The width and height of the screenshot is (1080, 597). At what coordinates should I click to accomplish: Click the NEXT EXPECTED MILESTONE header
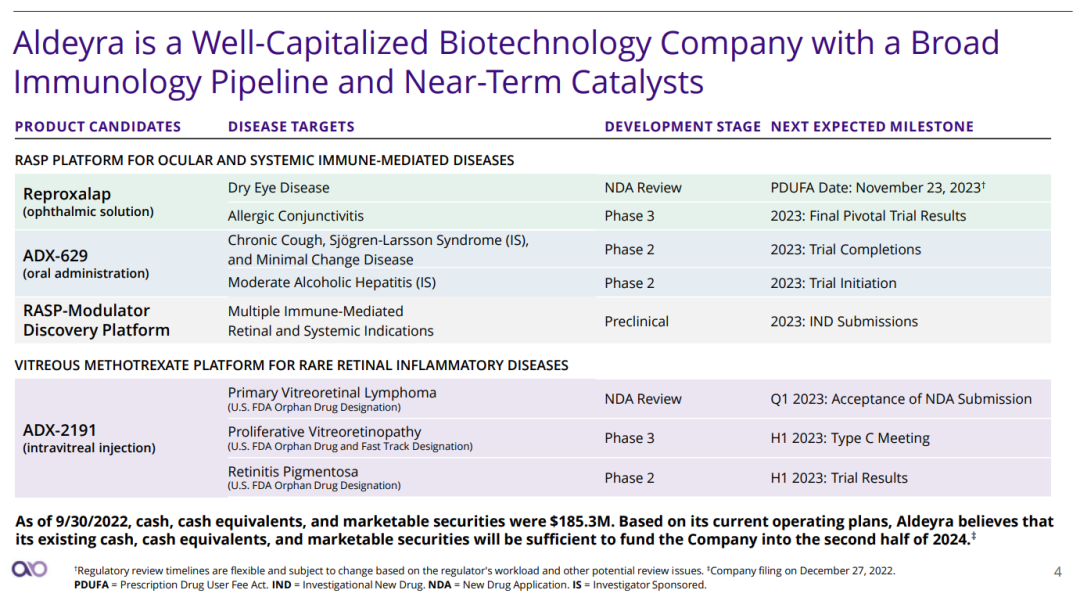[871, 127]
